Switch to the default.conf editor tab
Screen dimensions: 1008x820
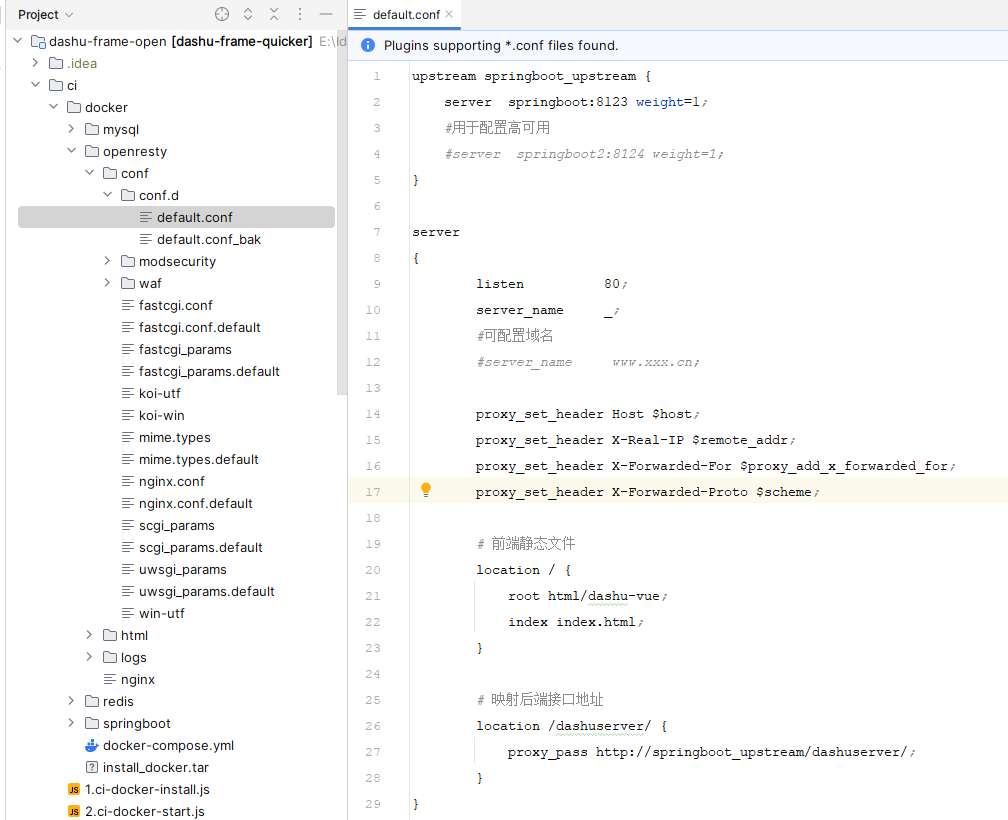coord(400,14)
